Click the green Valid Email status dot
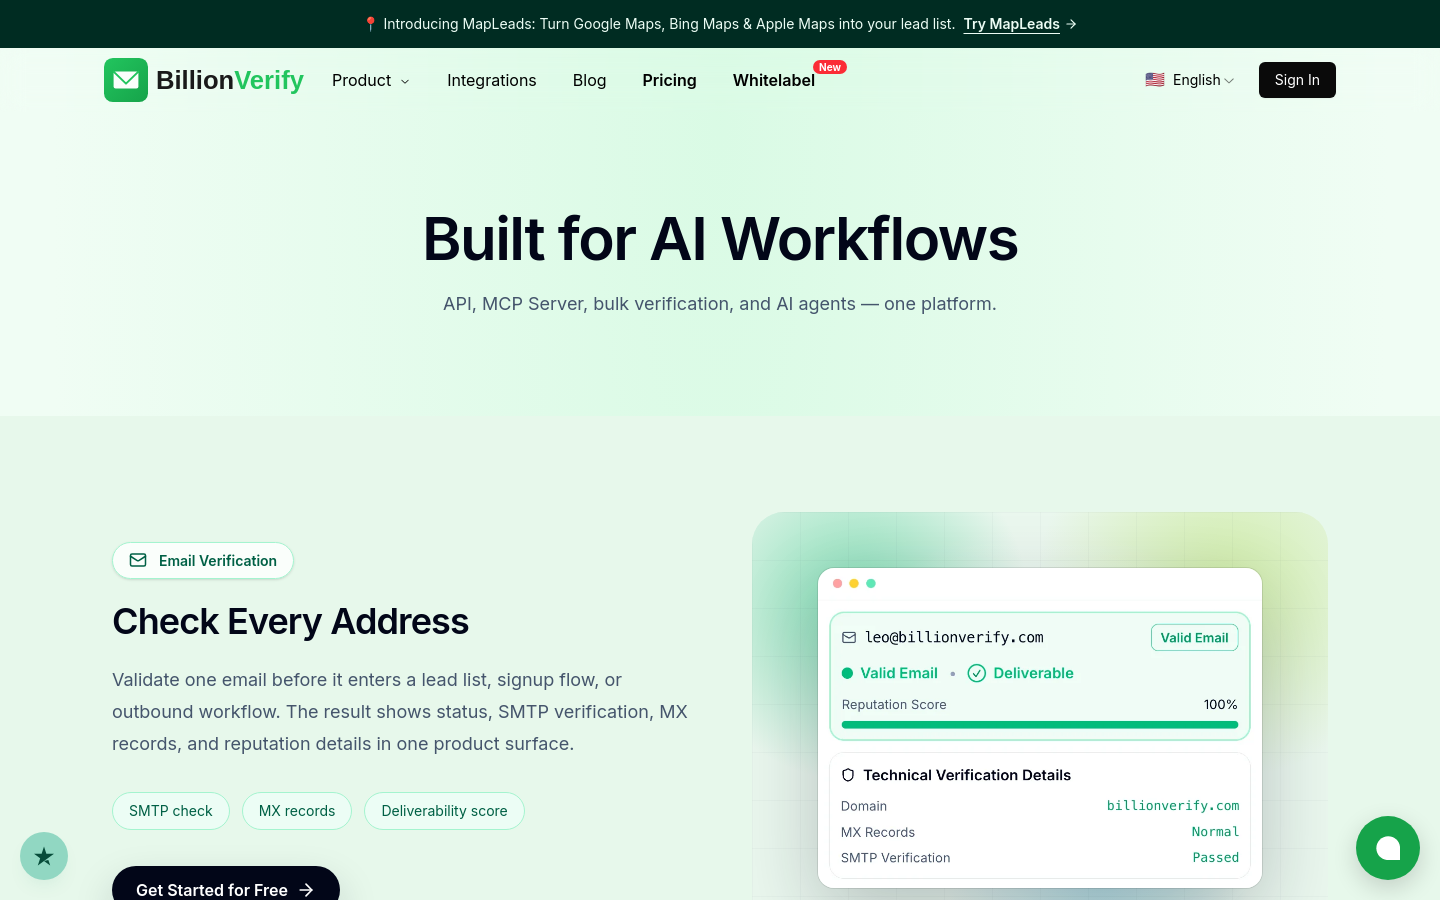Screen dimensions: 1440x900 click(x=847, y=673)
